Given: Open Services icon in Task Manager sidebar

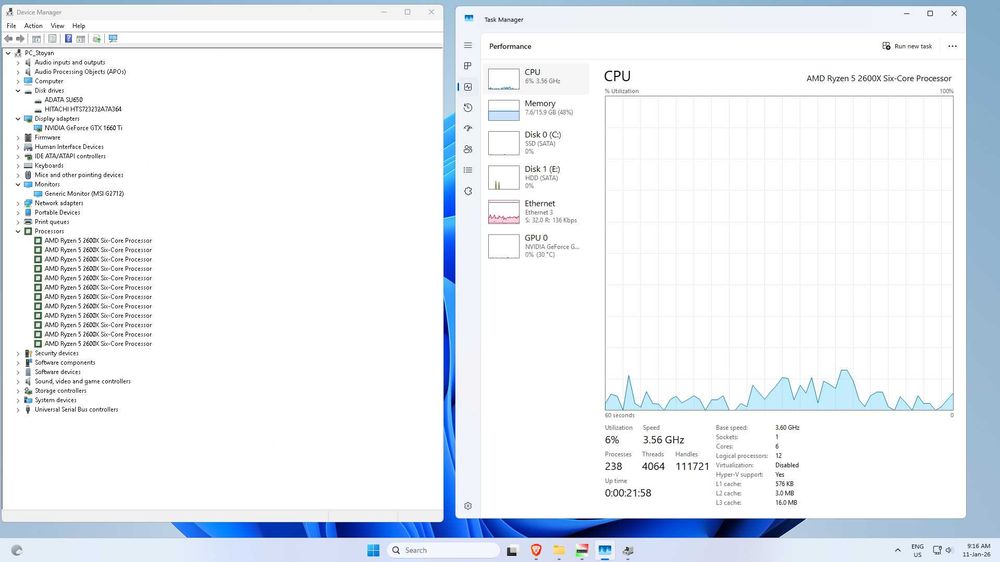Looking at the screenshot, I should (x=468, y=191).
